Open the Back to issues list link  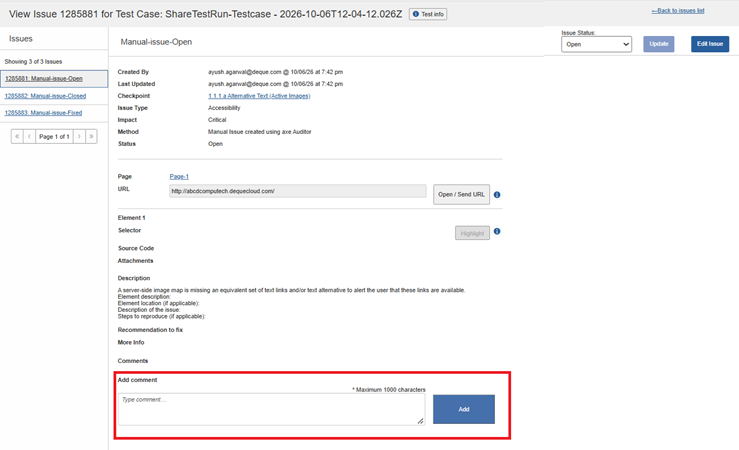point(678,10)
